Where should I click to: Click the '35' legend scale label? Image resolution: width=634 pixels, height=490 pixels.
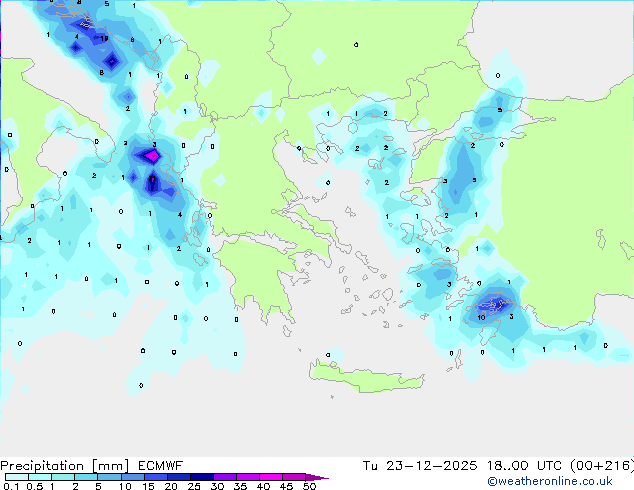pyautogui.click(x=240, y=486)
